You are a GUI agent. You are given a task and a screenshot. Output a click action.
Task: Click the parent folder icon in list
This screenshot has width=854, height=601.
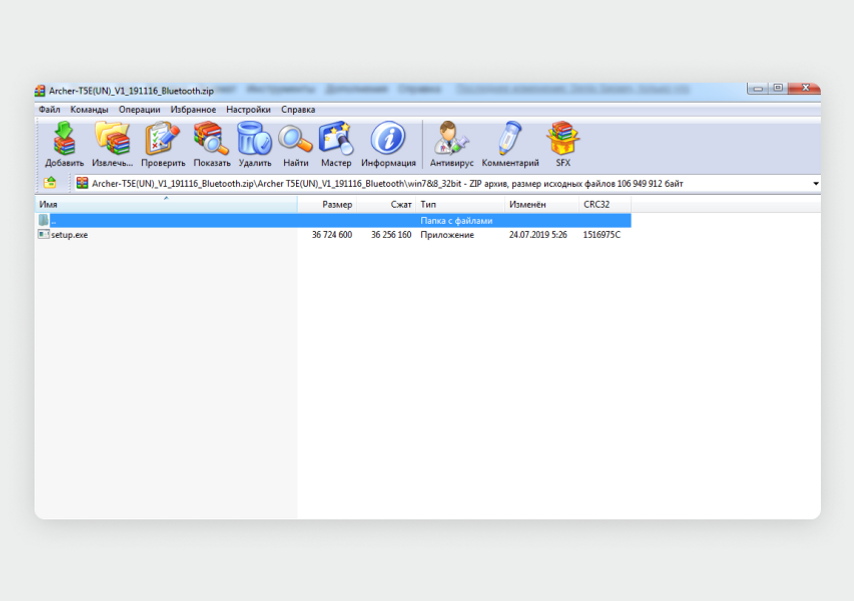coord(44,220)
